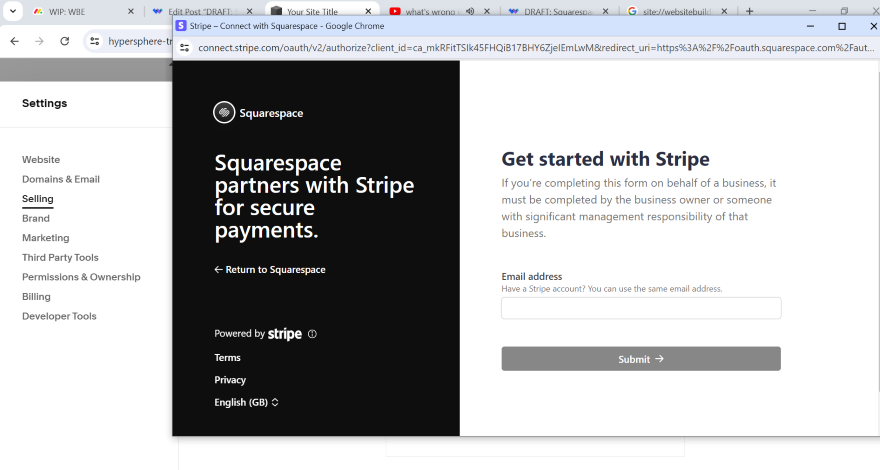Open the English (GB) language selector
The image size is (880, 470).
pyautogui.click(x=246, y=403)
